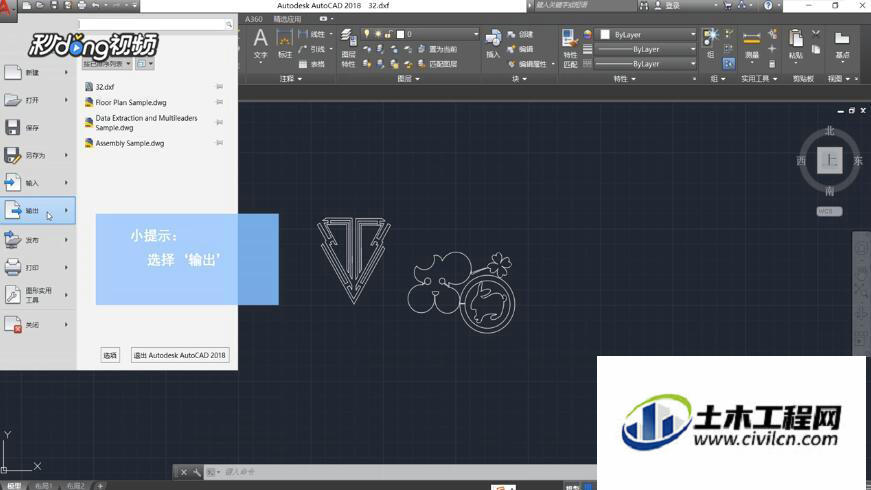Click the 选项 (Options) button
The image size is (871, 490).
click(x=110, y=355)
